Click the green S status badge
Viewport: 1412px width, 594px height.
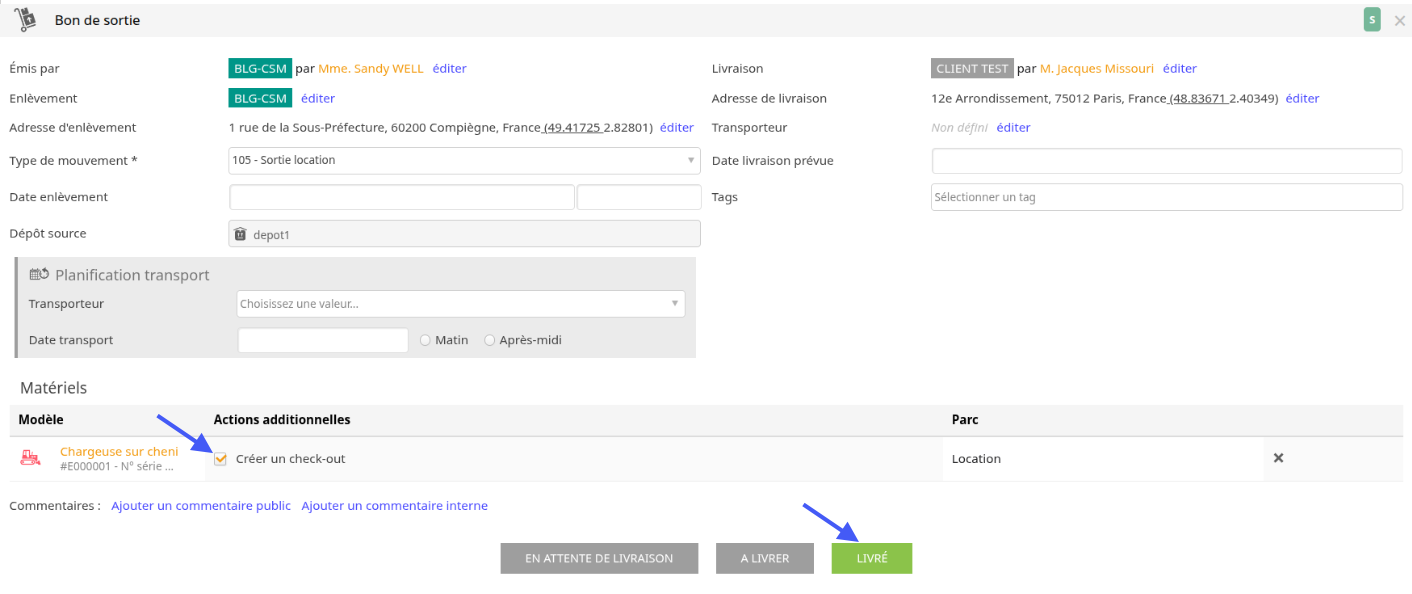tap(1372, 19)
